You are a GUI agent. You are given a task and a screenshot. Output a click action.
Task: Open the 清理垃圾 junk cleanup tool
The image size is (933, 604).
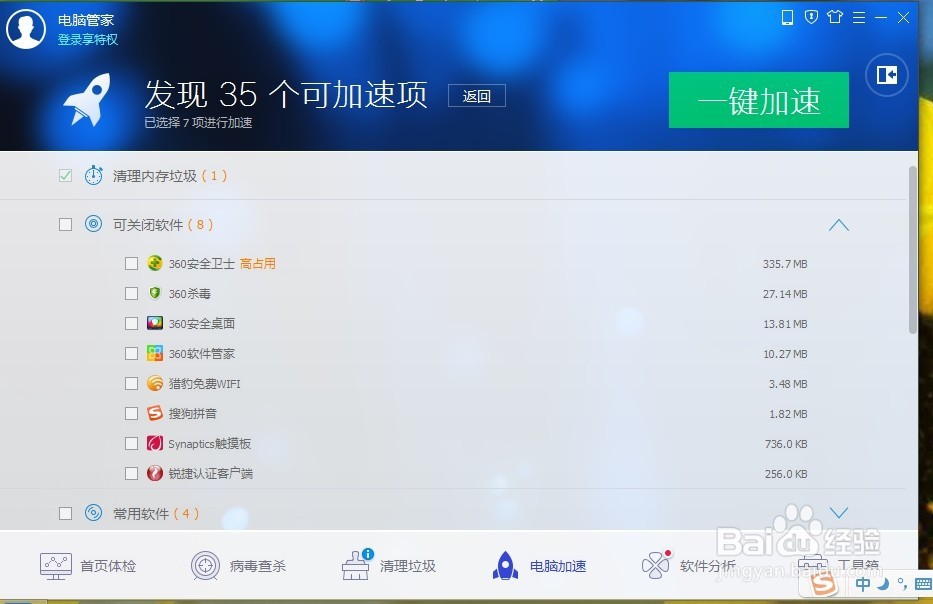(x=390, y=565)
